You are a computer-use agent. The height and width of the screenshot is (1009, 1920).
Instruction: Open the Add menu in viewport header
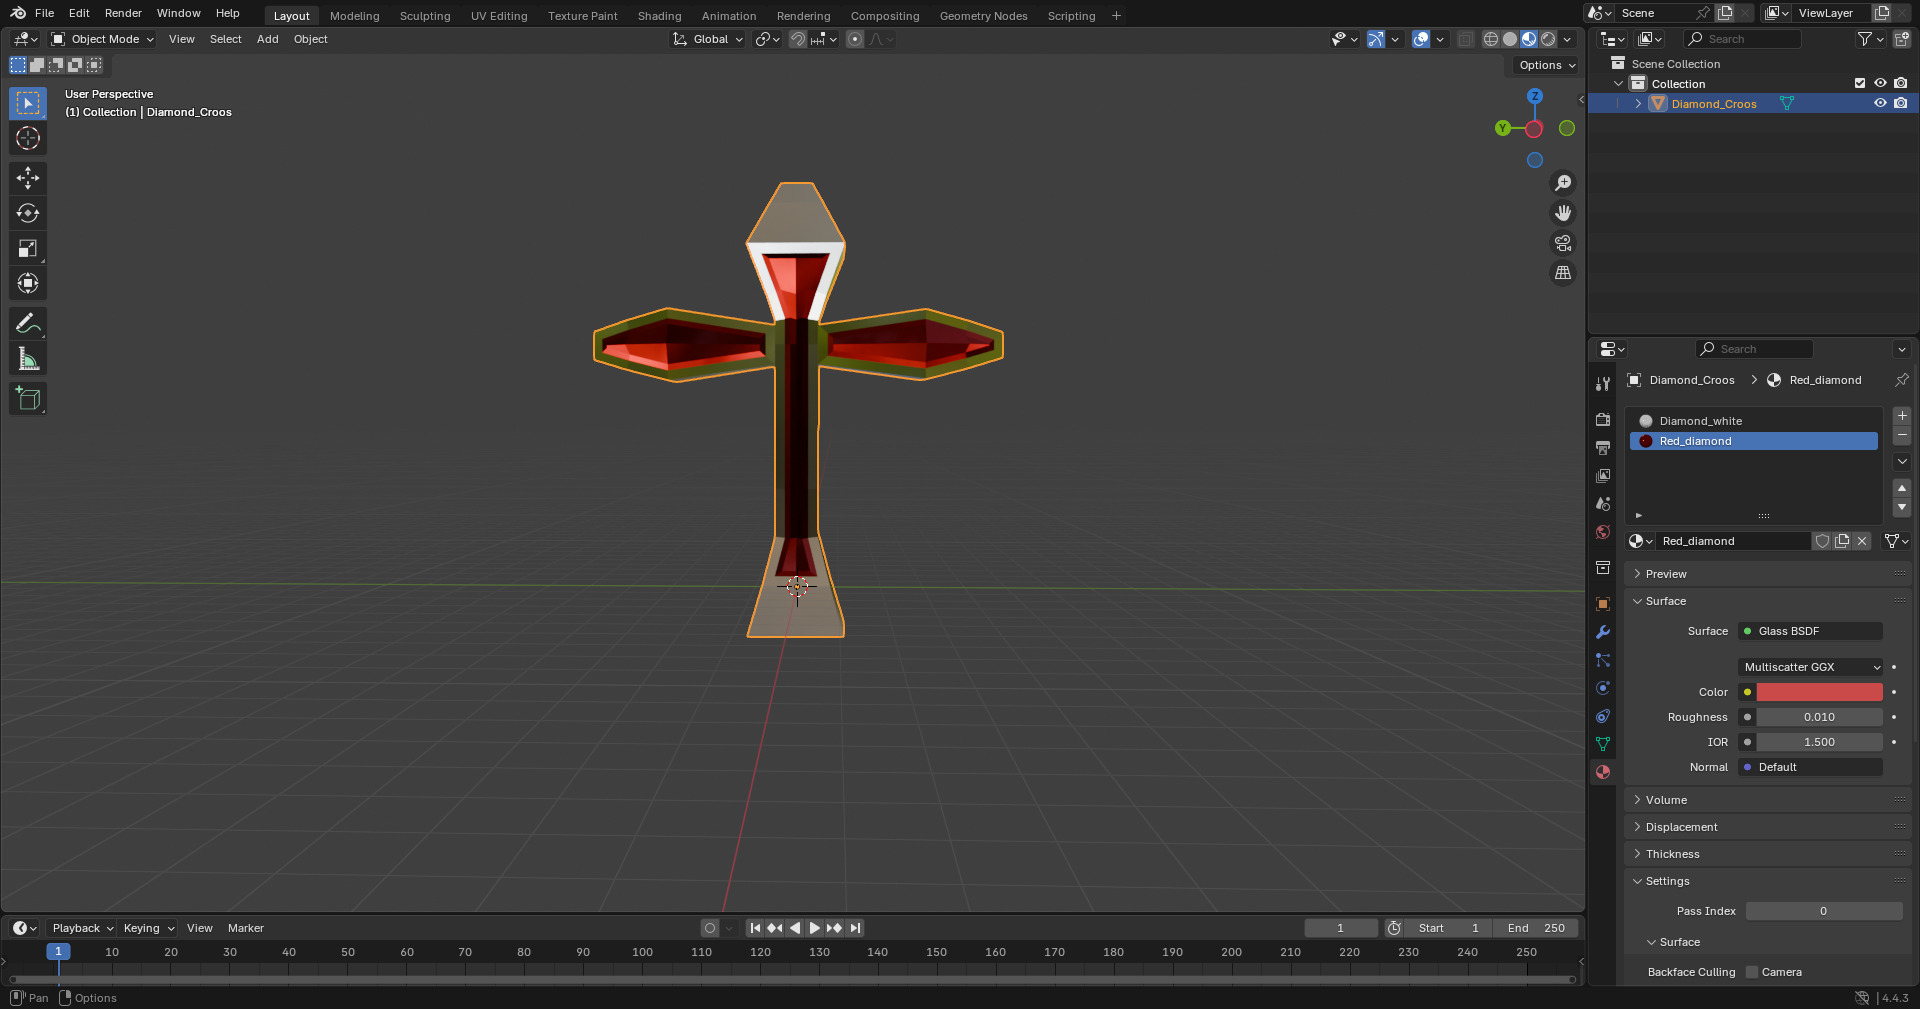(x=267, y=39)
